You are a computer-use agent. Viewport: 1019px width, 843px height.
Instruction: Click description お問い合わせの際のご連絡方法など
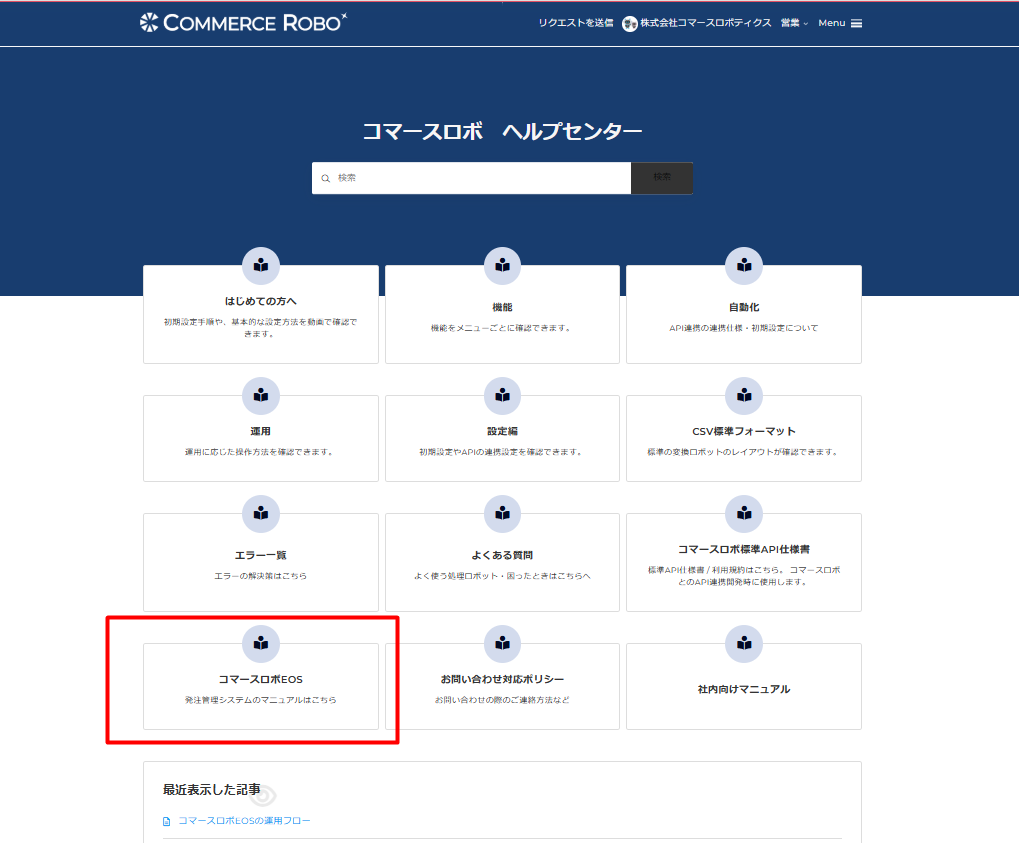pyautogui.click(x=502, y=700)
